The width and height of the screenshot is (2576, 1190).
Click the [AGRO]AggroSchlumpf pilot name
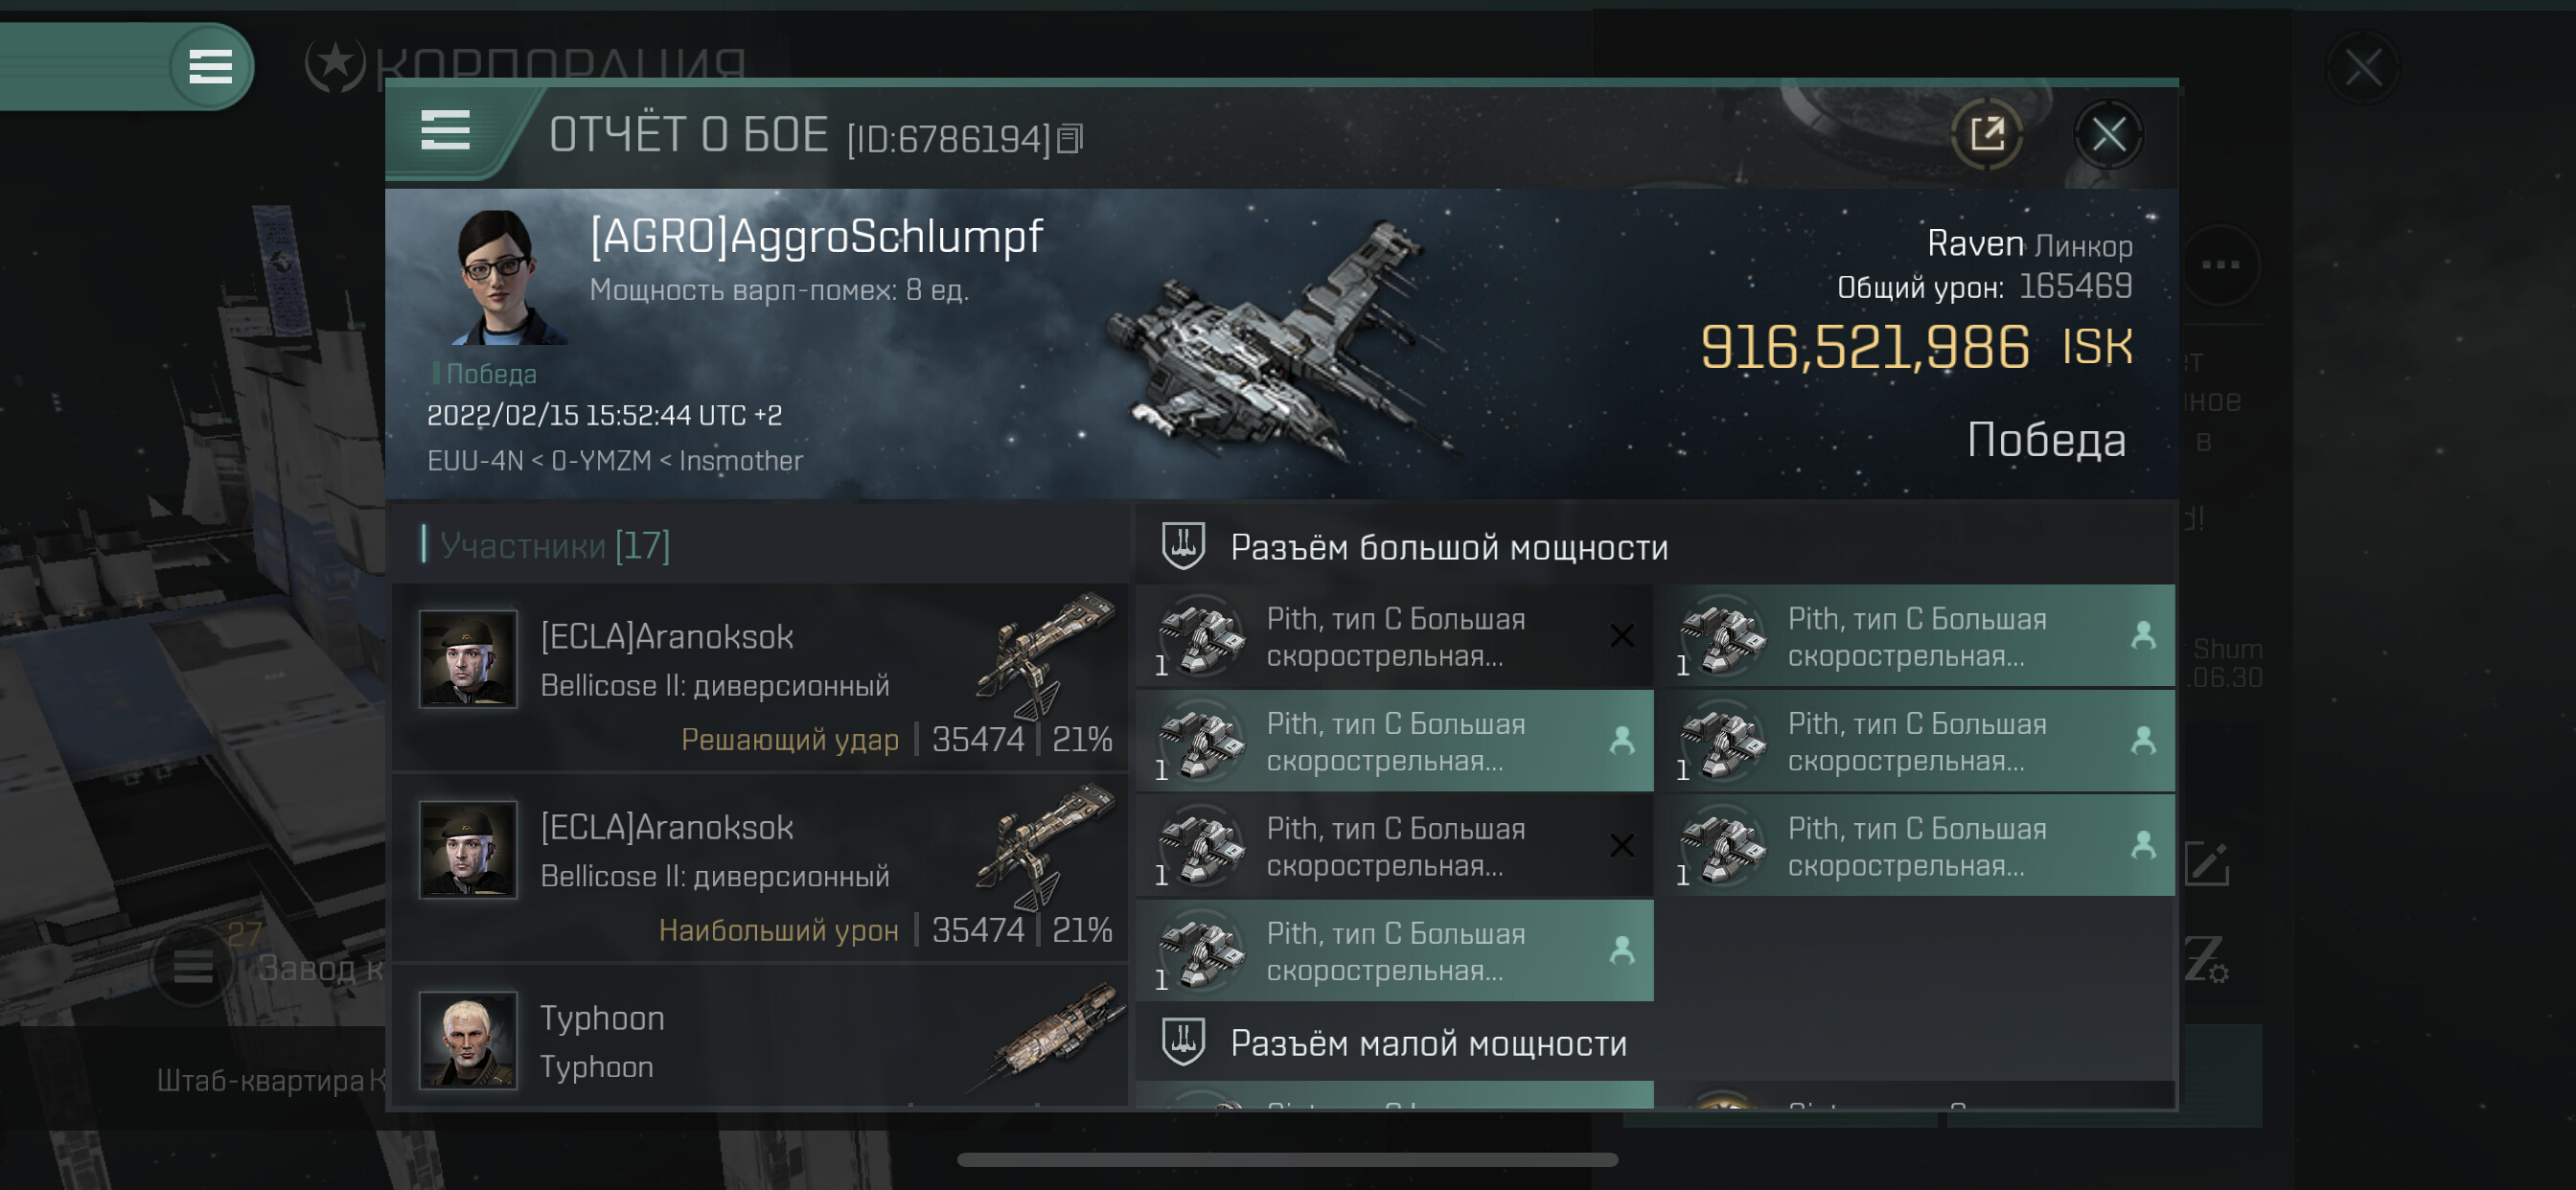tap(816, 237)
